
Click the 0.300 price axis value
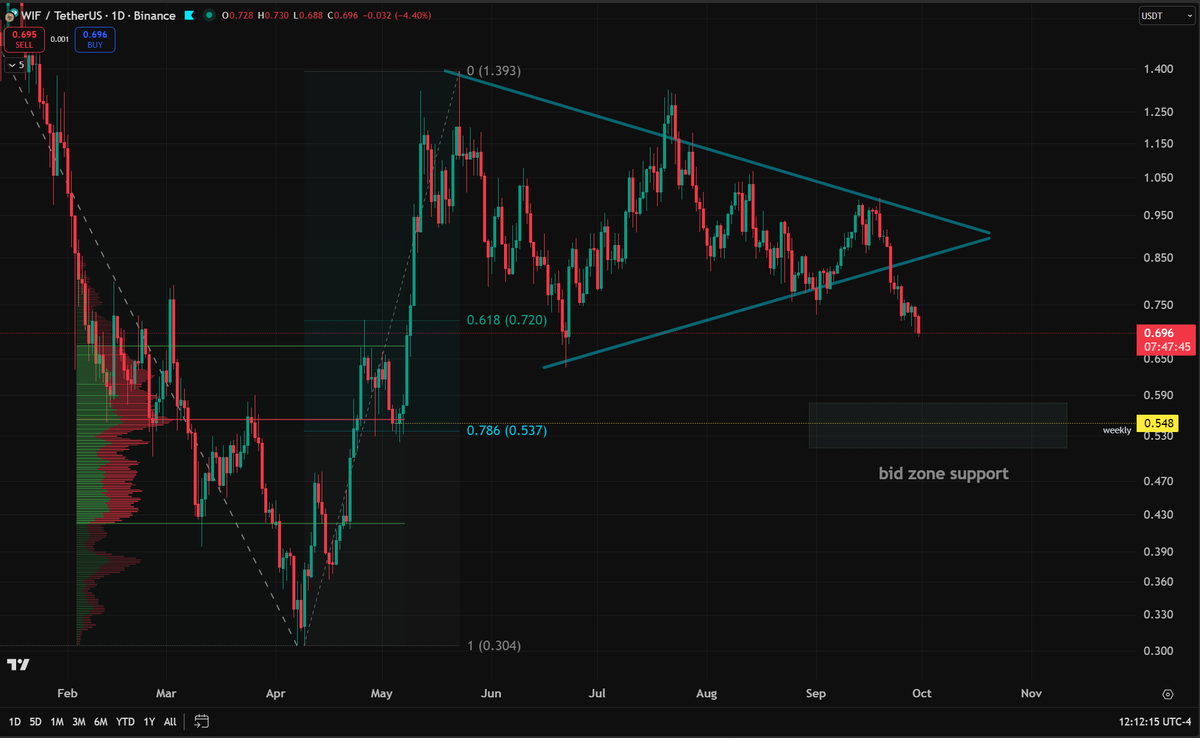(x=1159, y=650)
